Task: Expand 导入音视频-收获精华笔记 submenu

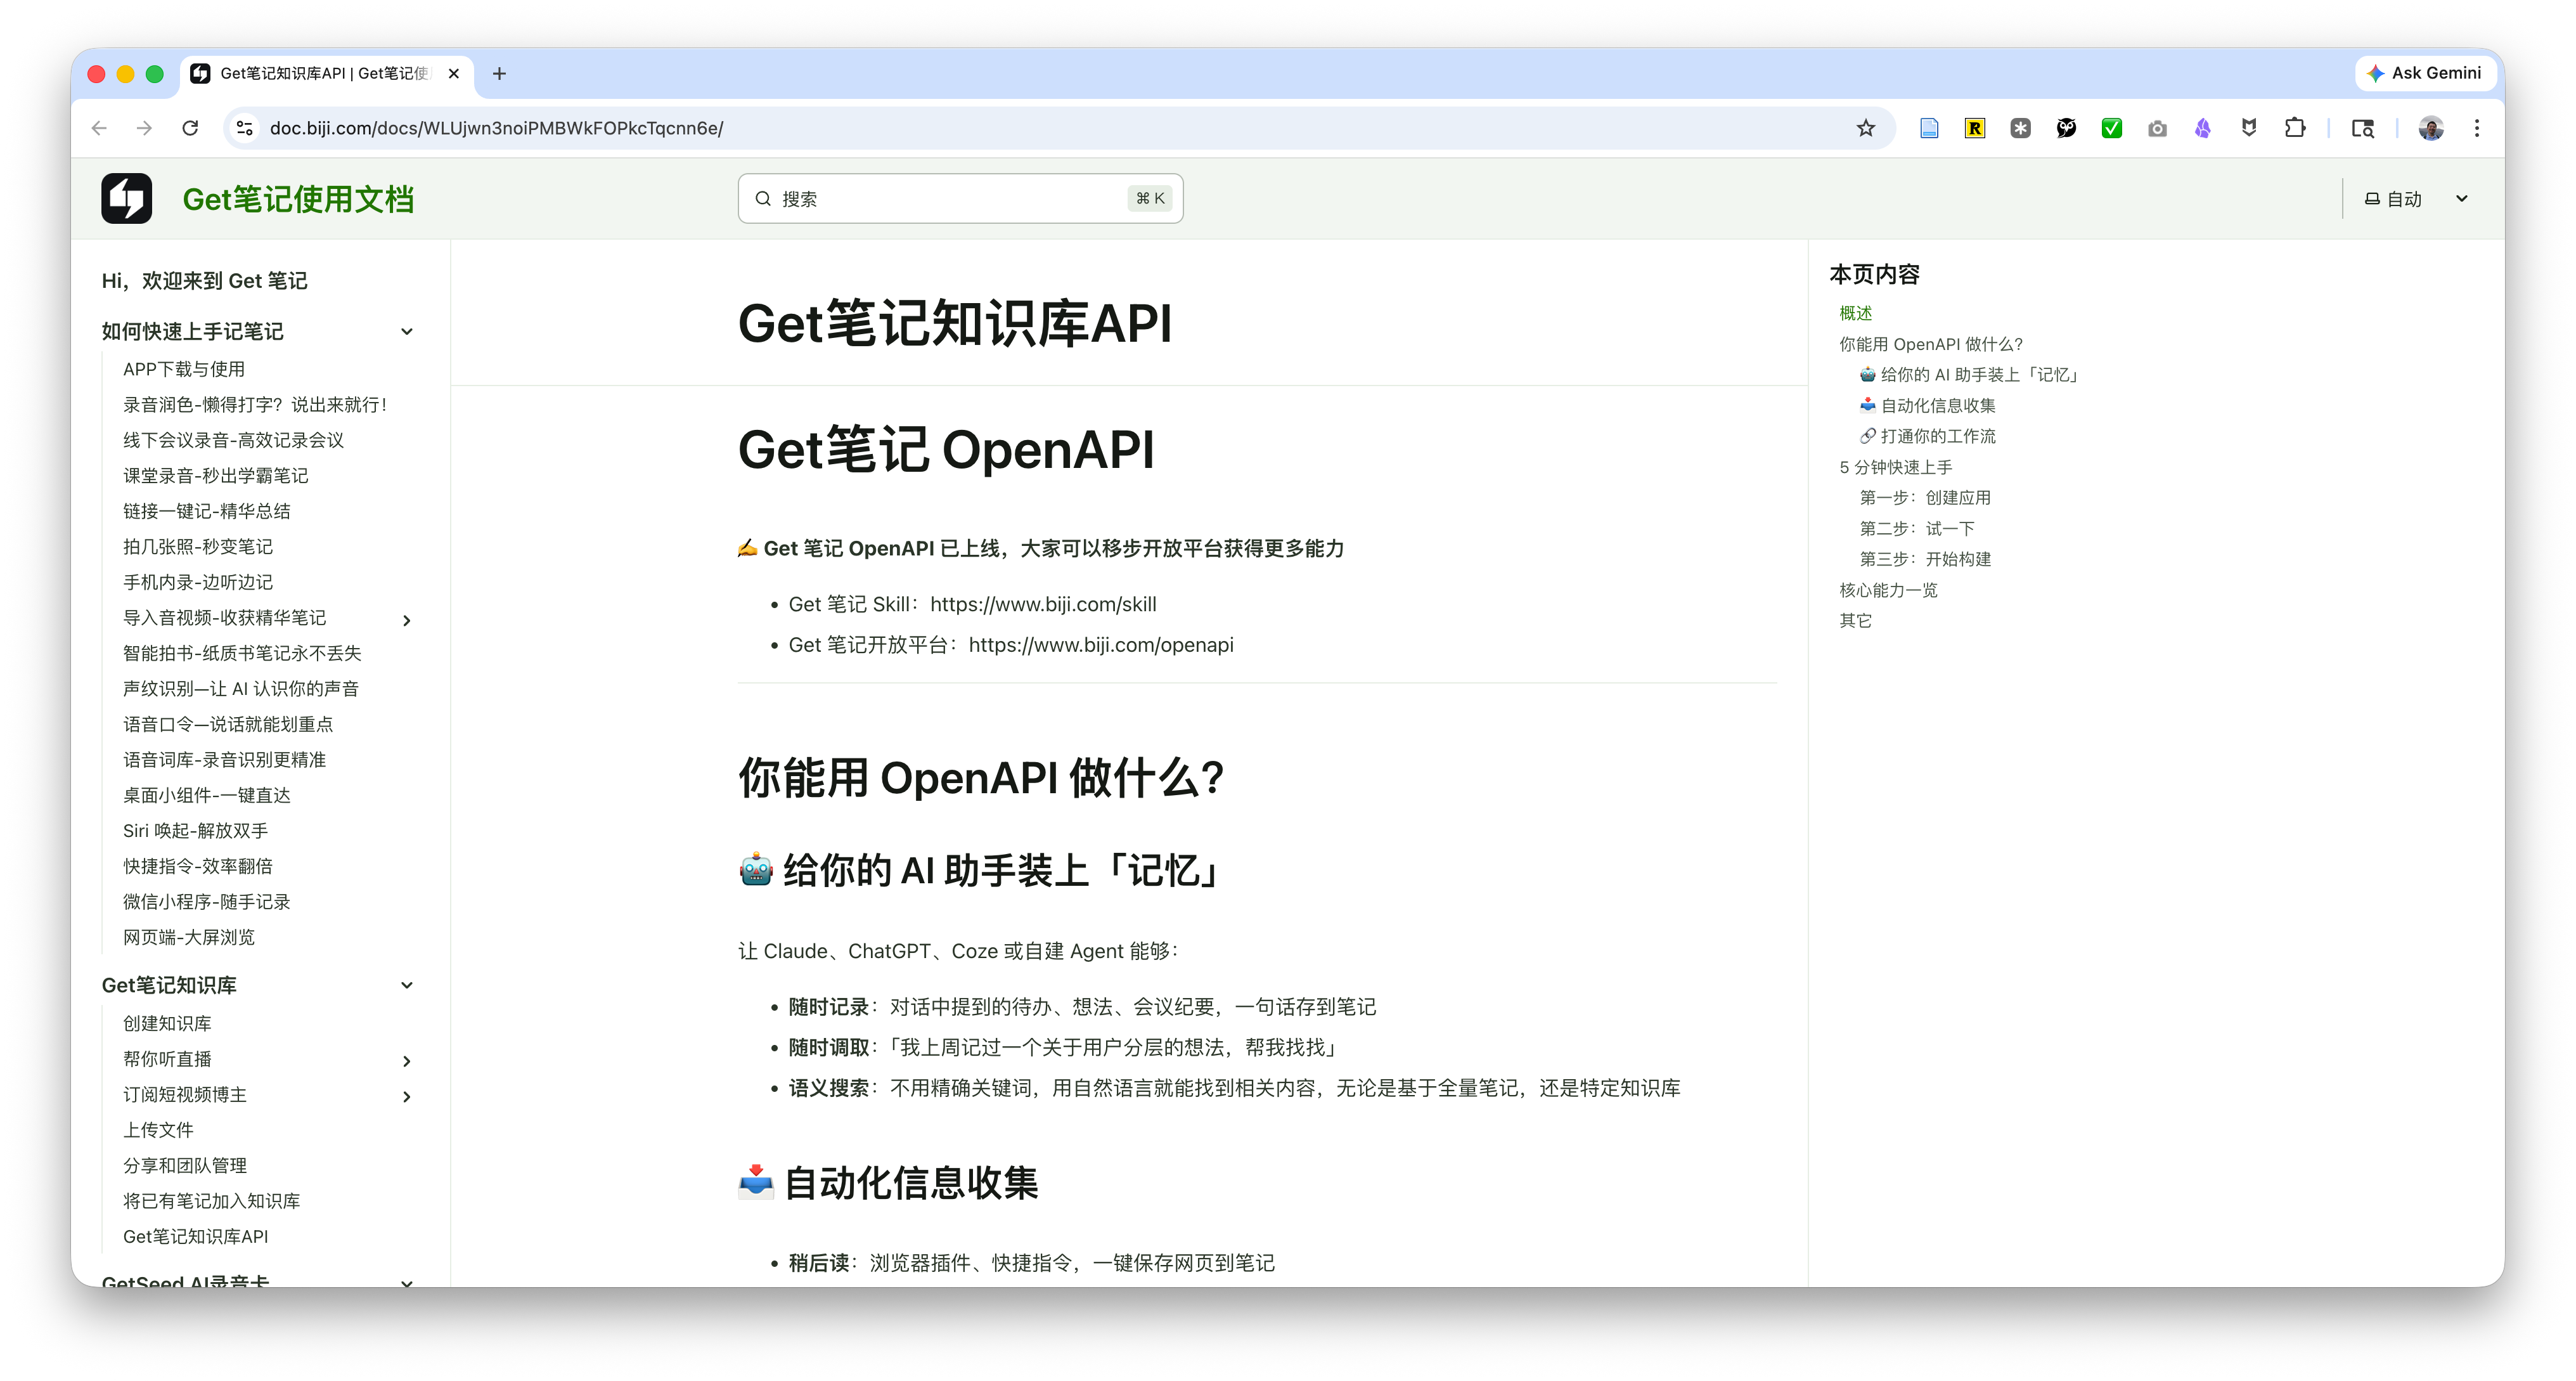Action: [406, 620]
